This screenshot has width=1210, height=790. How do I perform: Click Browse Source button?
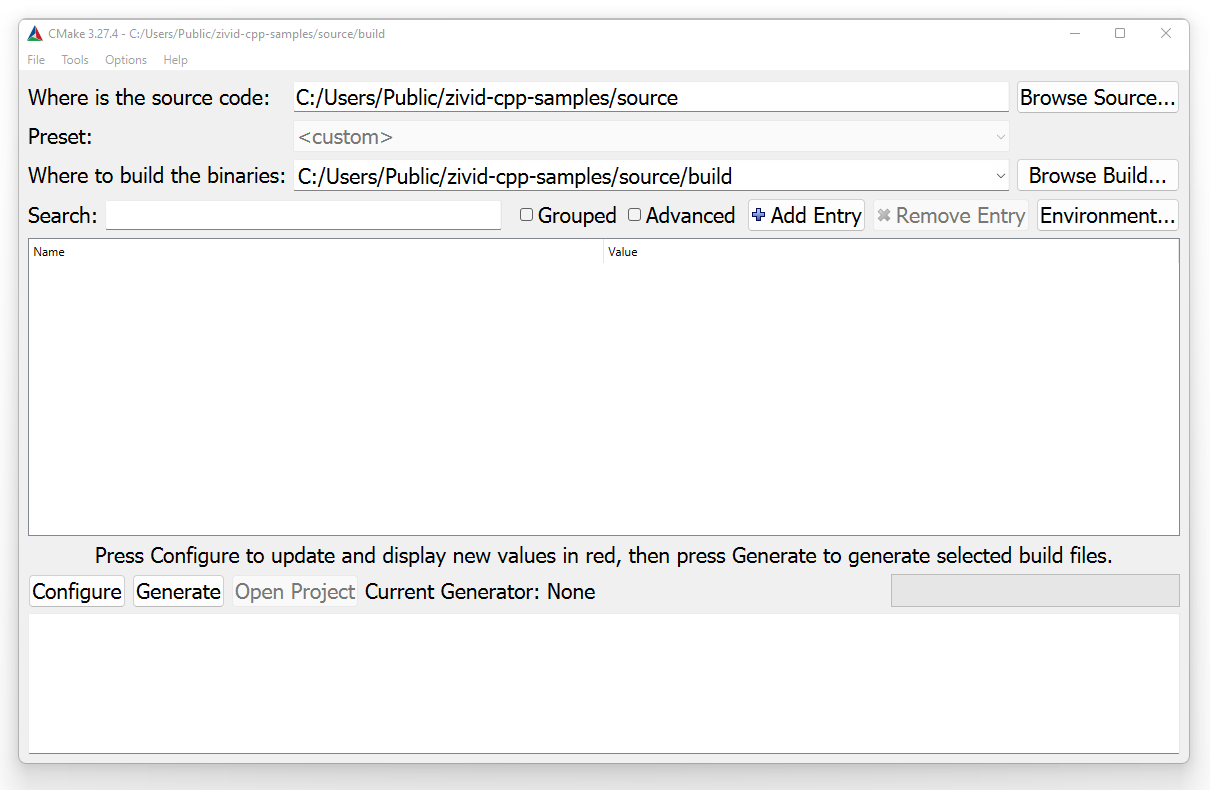click(1097, 98)
